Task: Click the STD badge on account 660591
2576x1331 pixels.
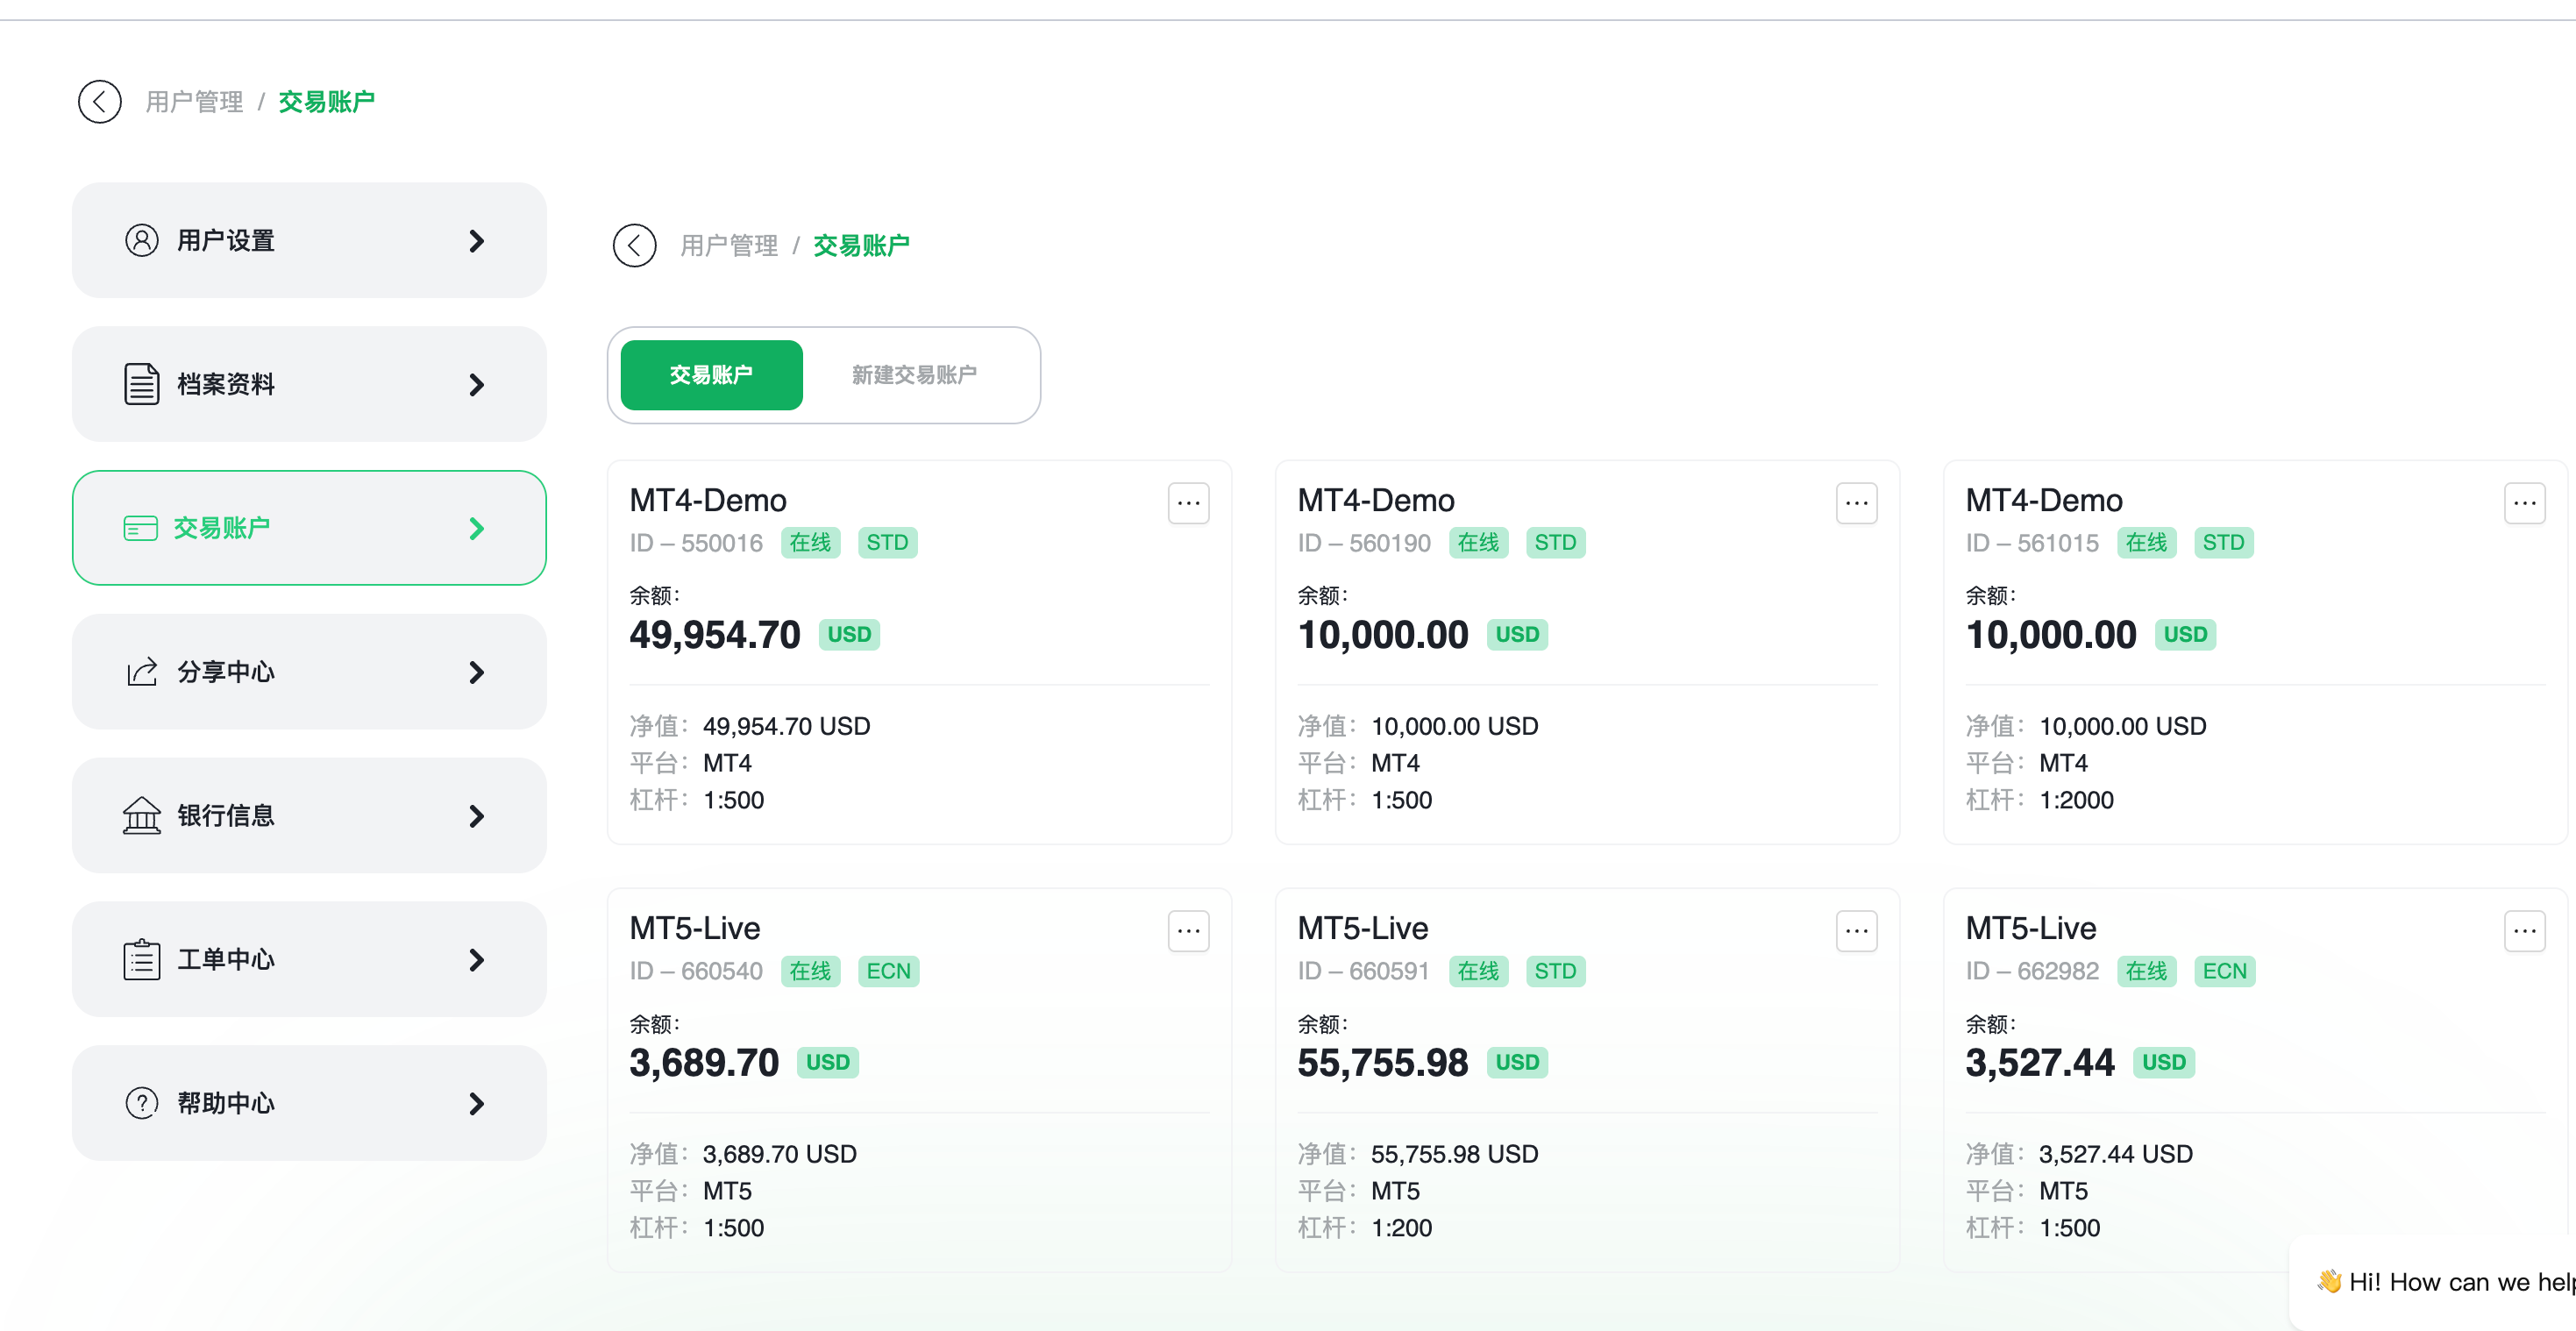Action: click(x=1556, y=971)
